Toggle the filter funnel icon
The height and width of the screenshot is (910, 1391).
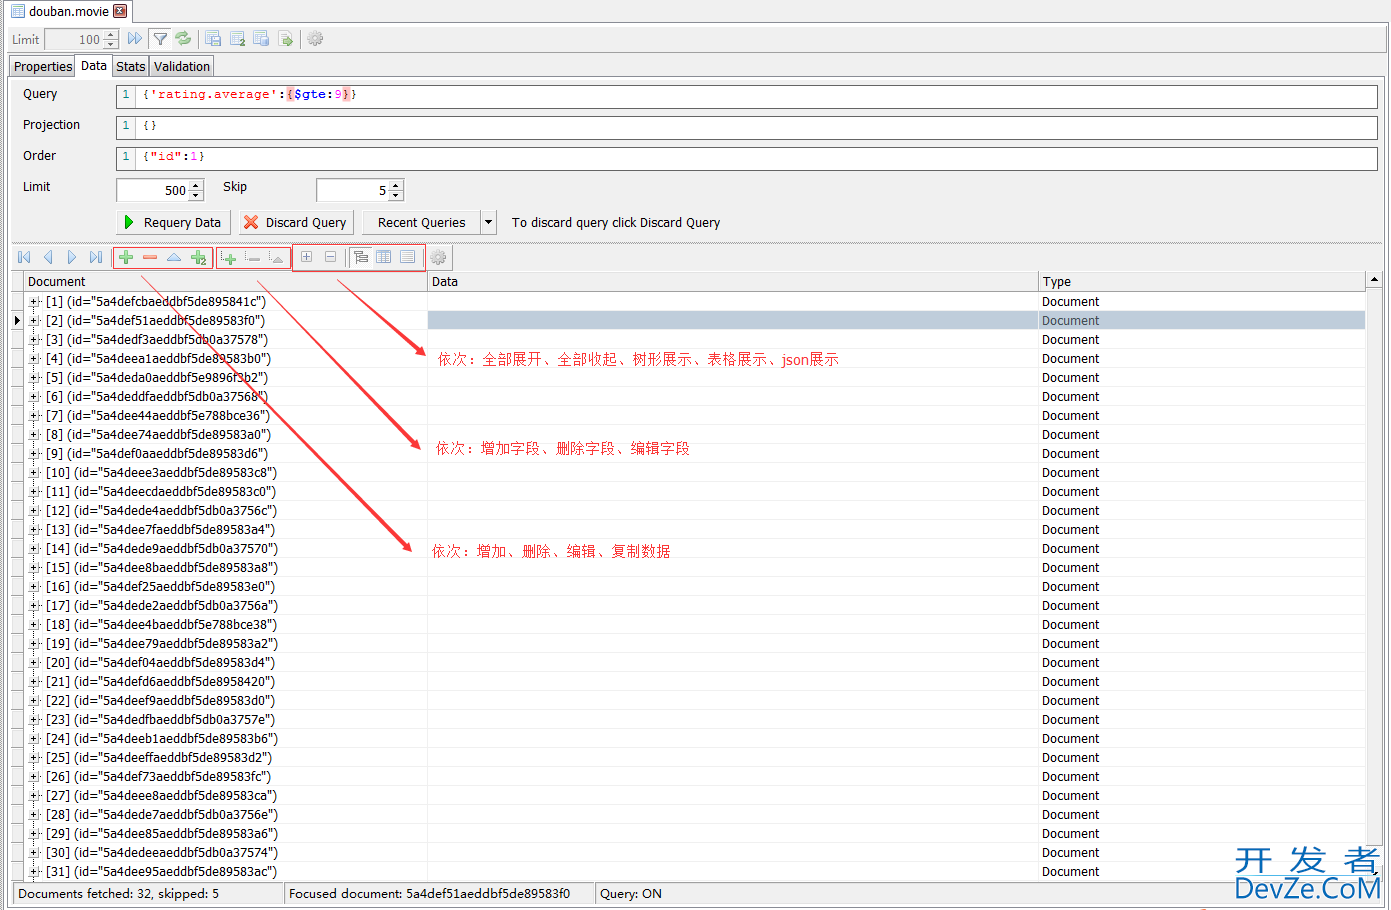160,39
